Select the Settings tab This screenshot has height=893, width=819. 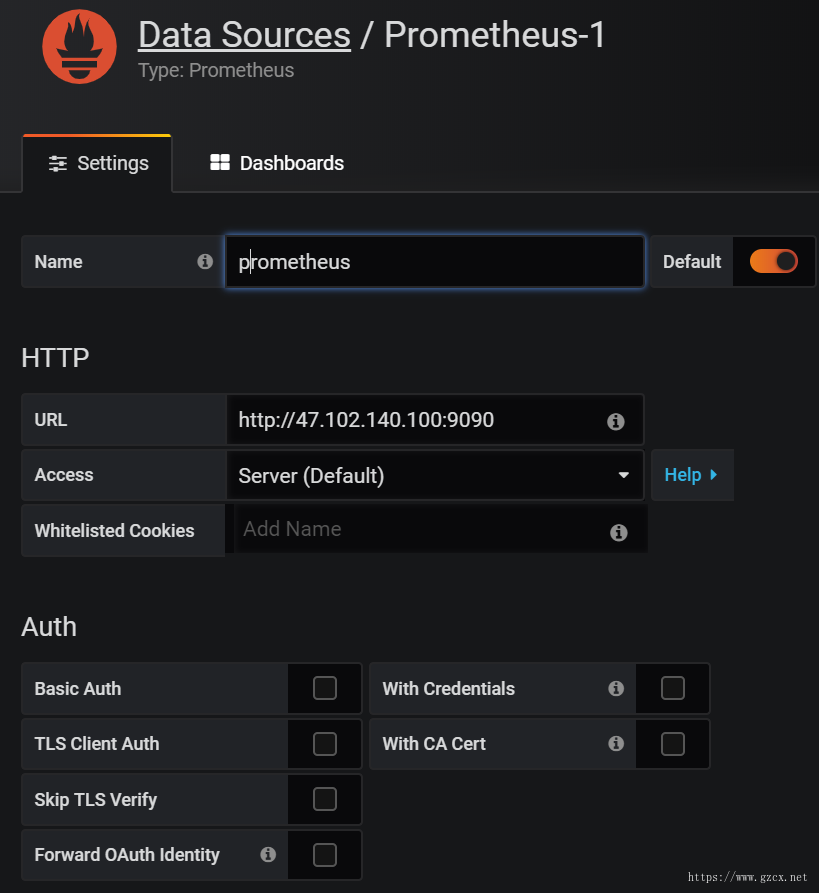point(97,163)
